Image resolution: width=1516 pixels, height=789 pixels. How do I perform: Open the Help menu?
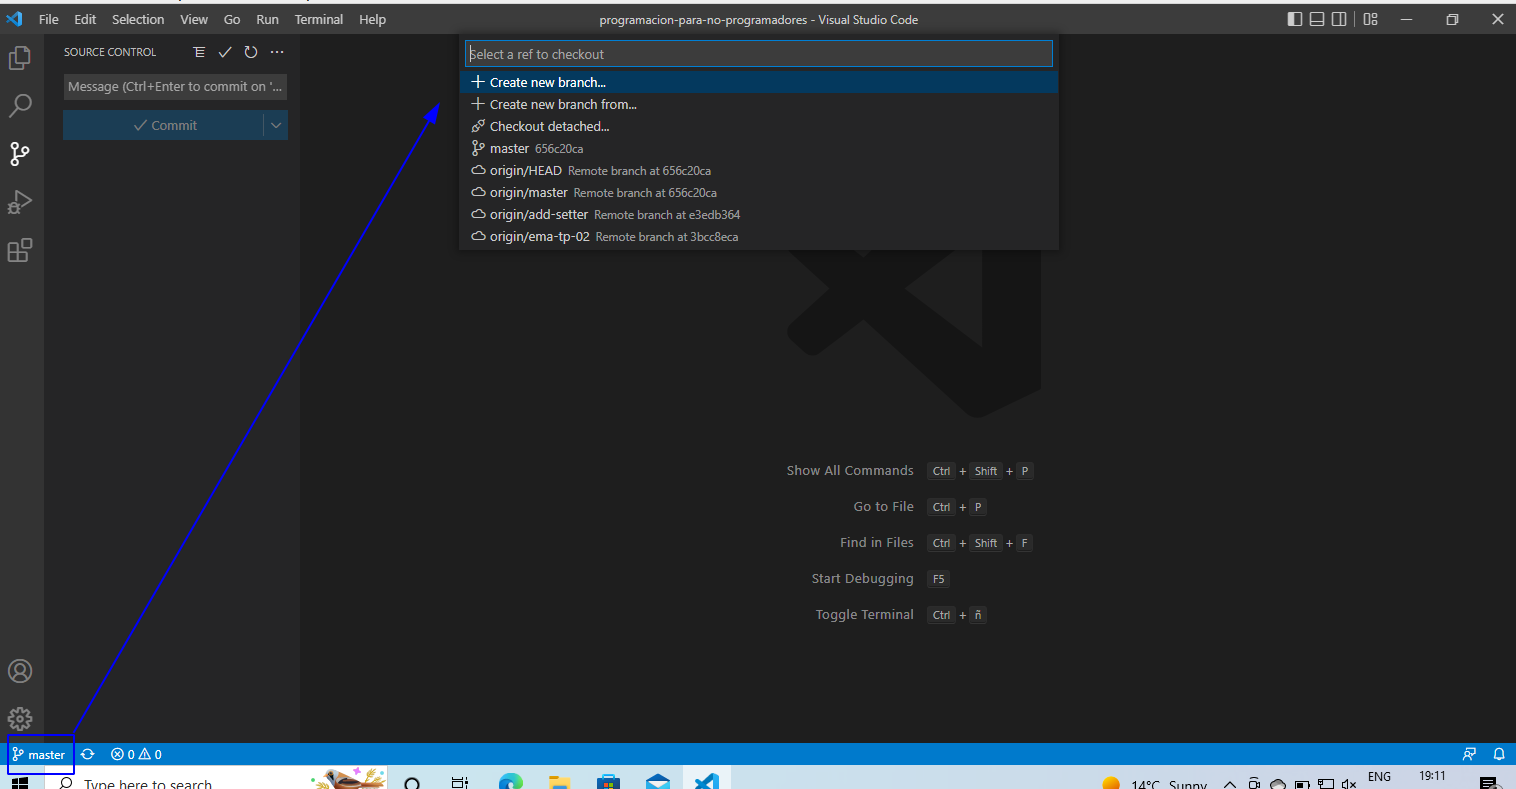tap(373, 19)
